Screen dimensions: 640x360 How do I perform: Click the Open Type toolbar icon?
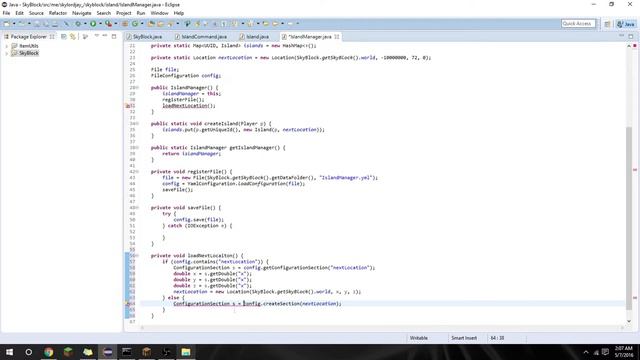pyautogui.click(x=151, y=24)
